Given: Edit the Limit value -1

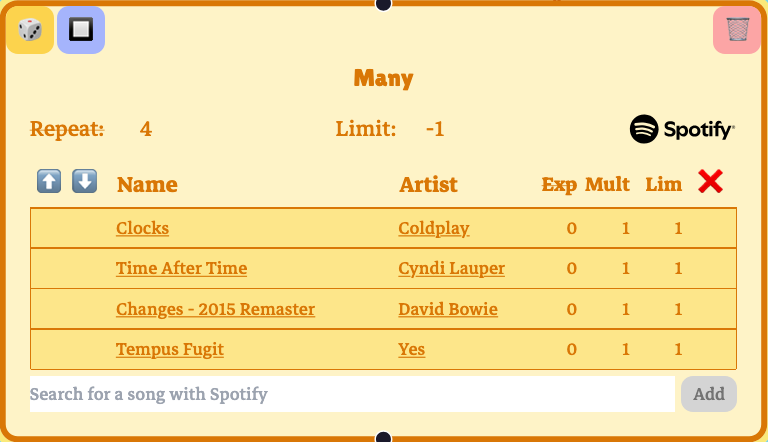Looking at the screenshot, I should pos(434,129).
